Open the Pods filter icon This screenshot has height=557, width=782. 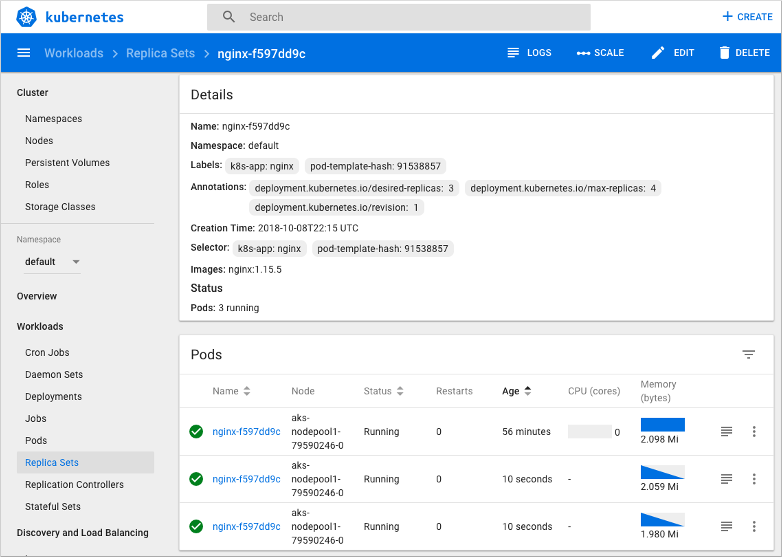point(748,355)
